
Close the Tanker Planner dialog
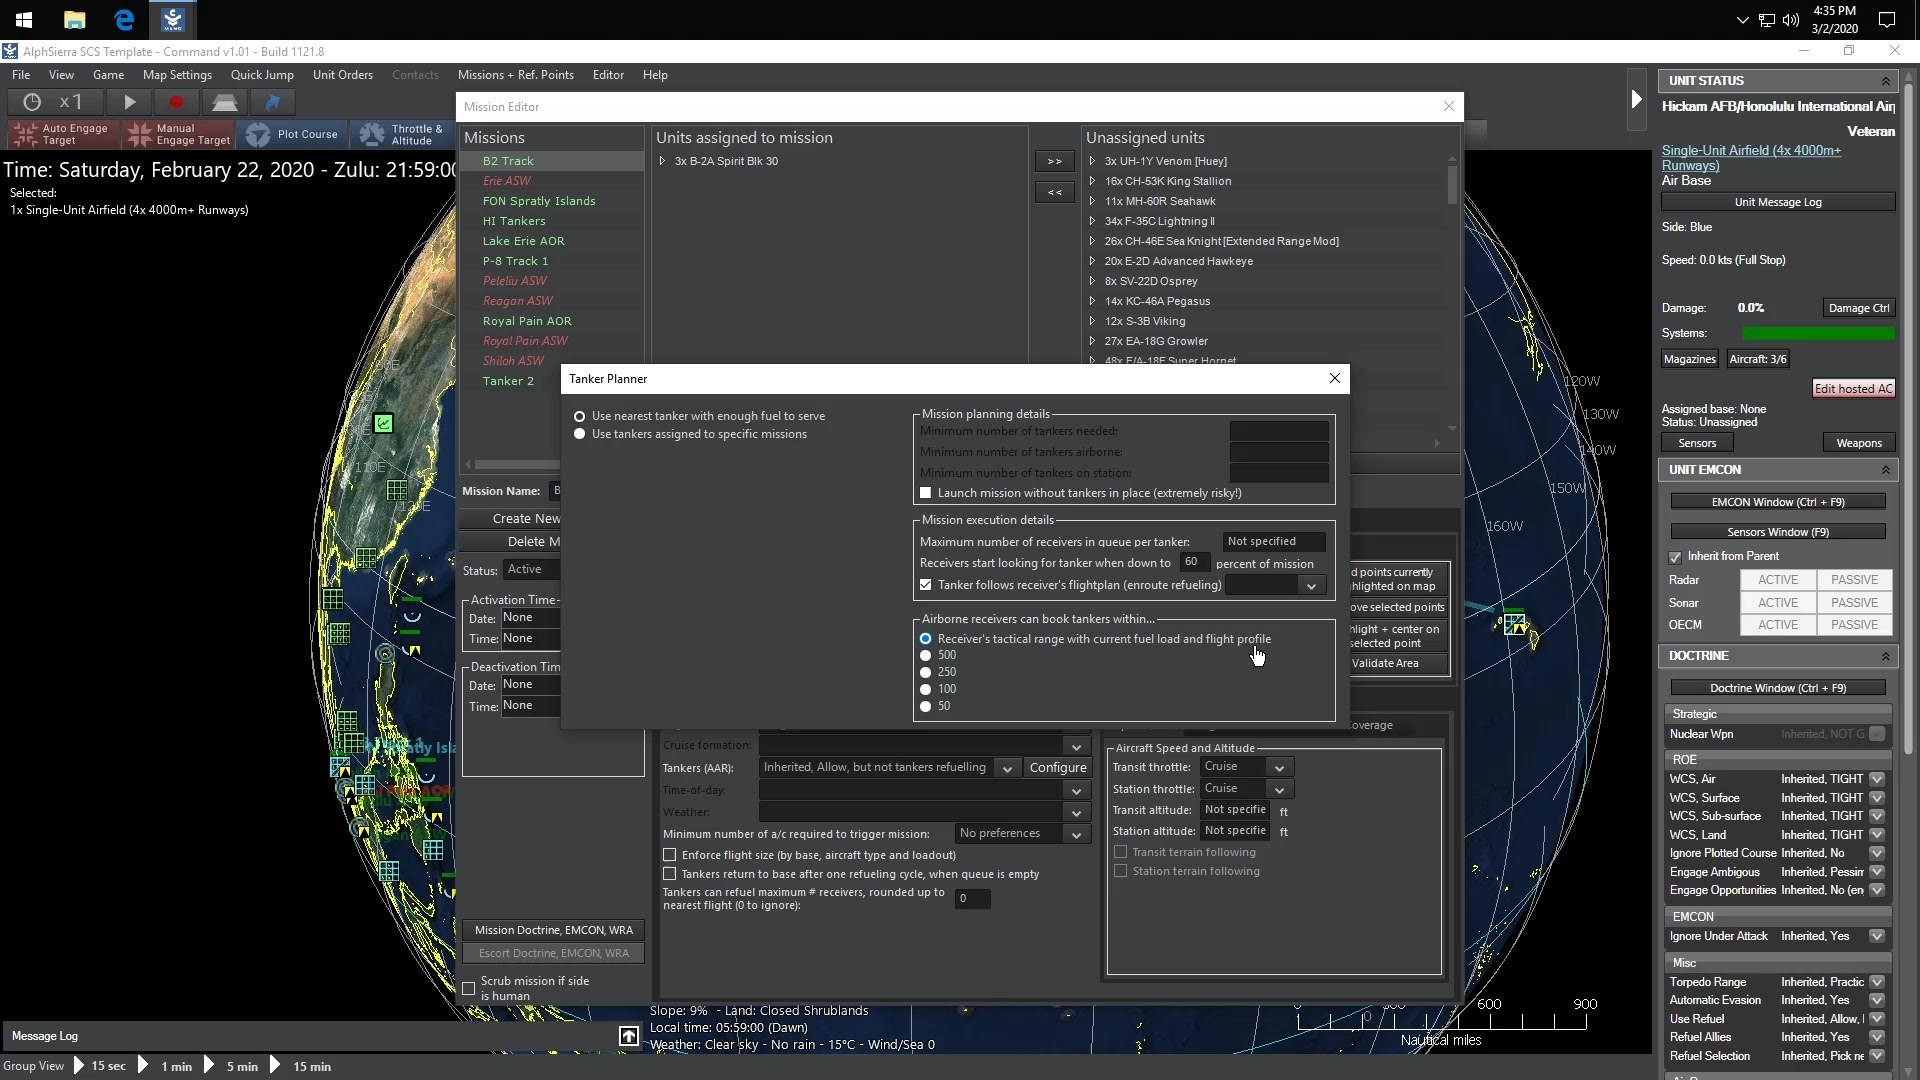pos(1334,378)
